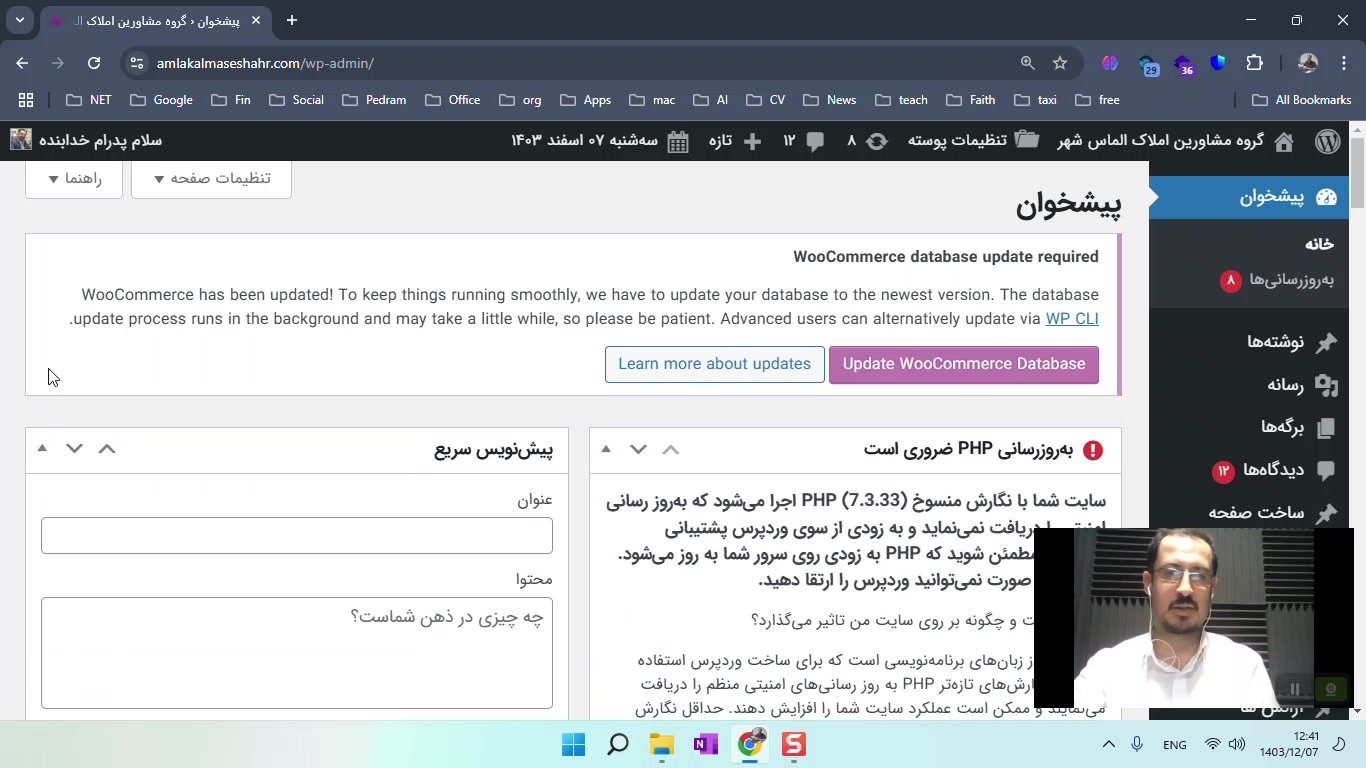1366x768 pixels.
Task: Move the پیش‌نویس سریع widget down
Action: [74, 448]
